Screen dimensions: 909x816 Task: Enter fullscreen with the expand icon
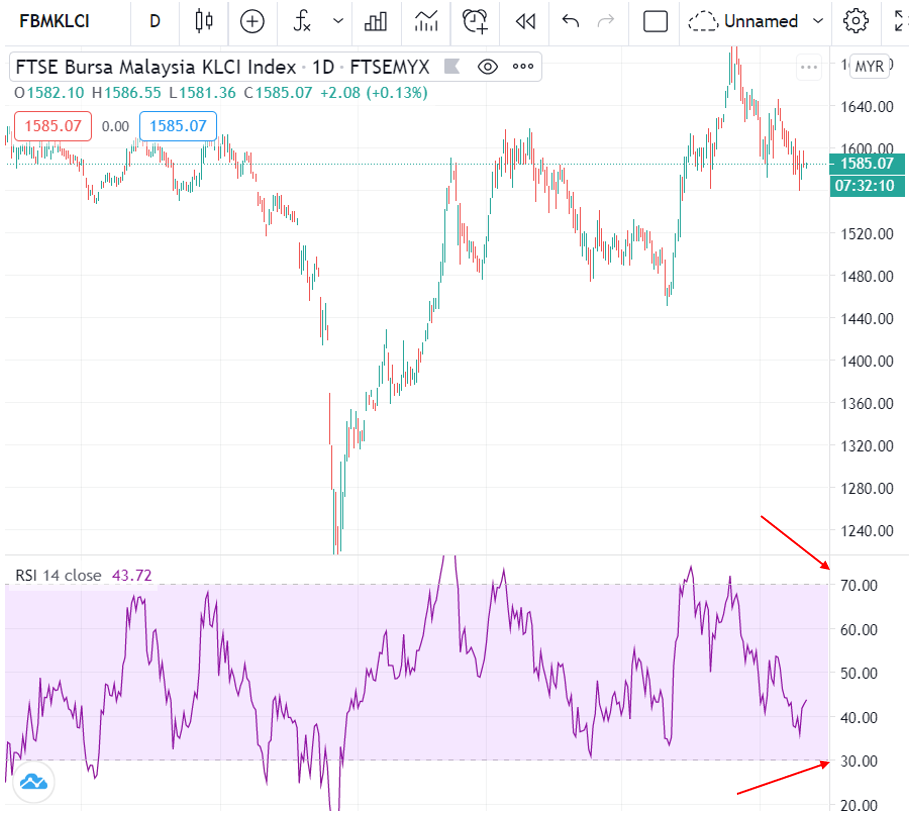pyautogui.click(x=898, y=21)
